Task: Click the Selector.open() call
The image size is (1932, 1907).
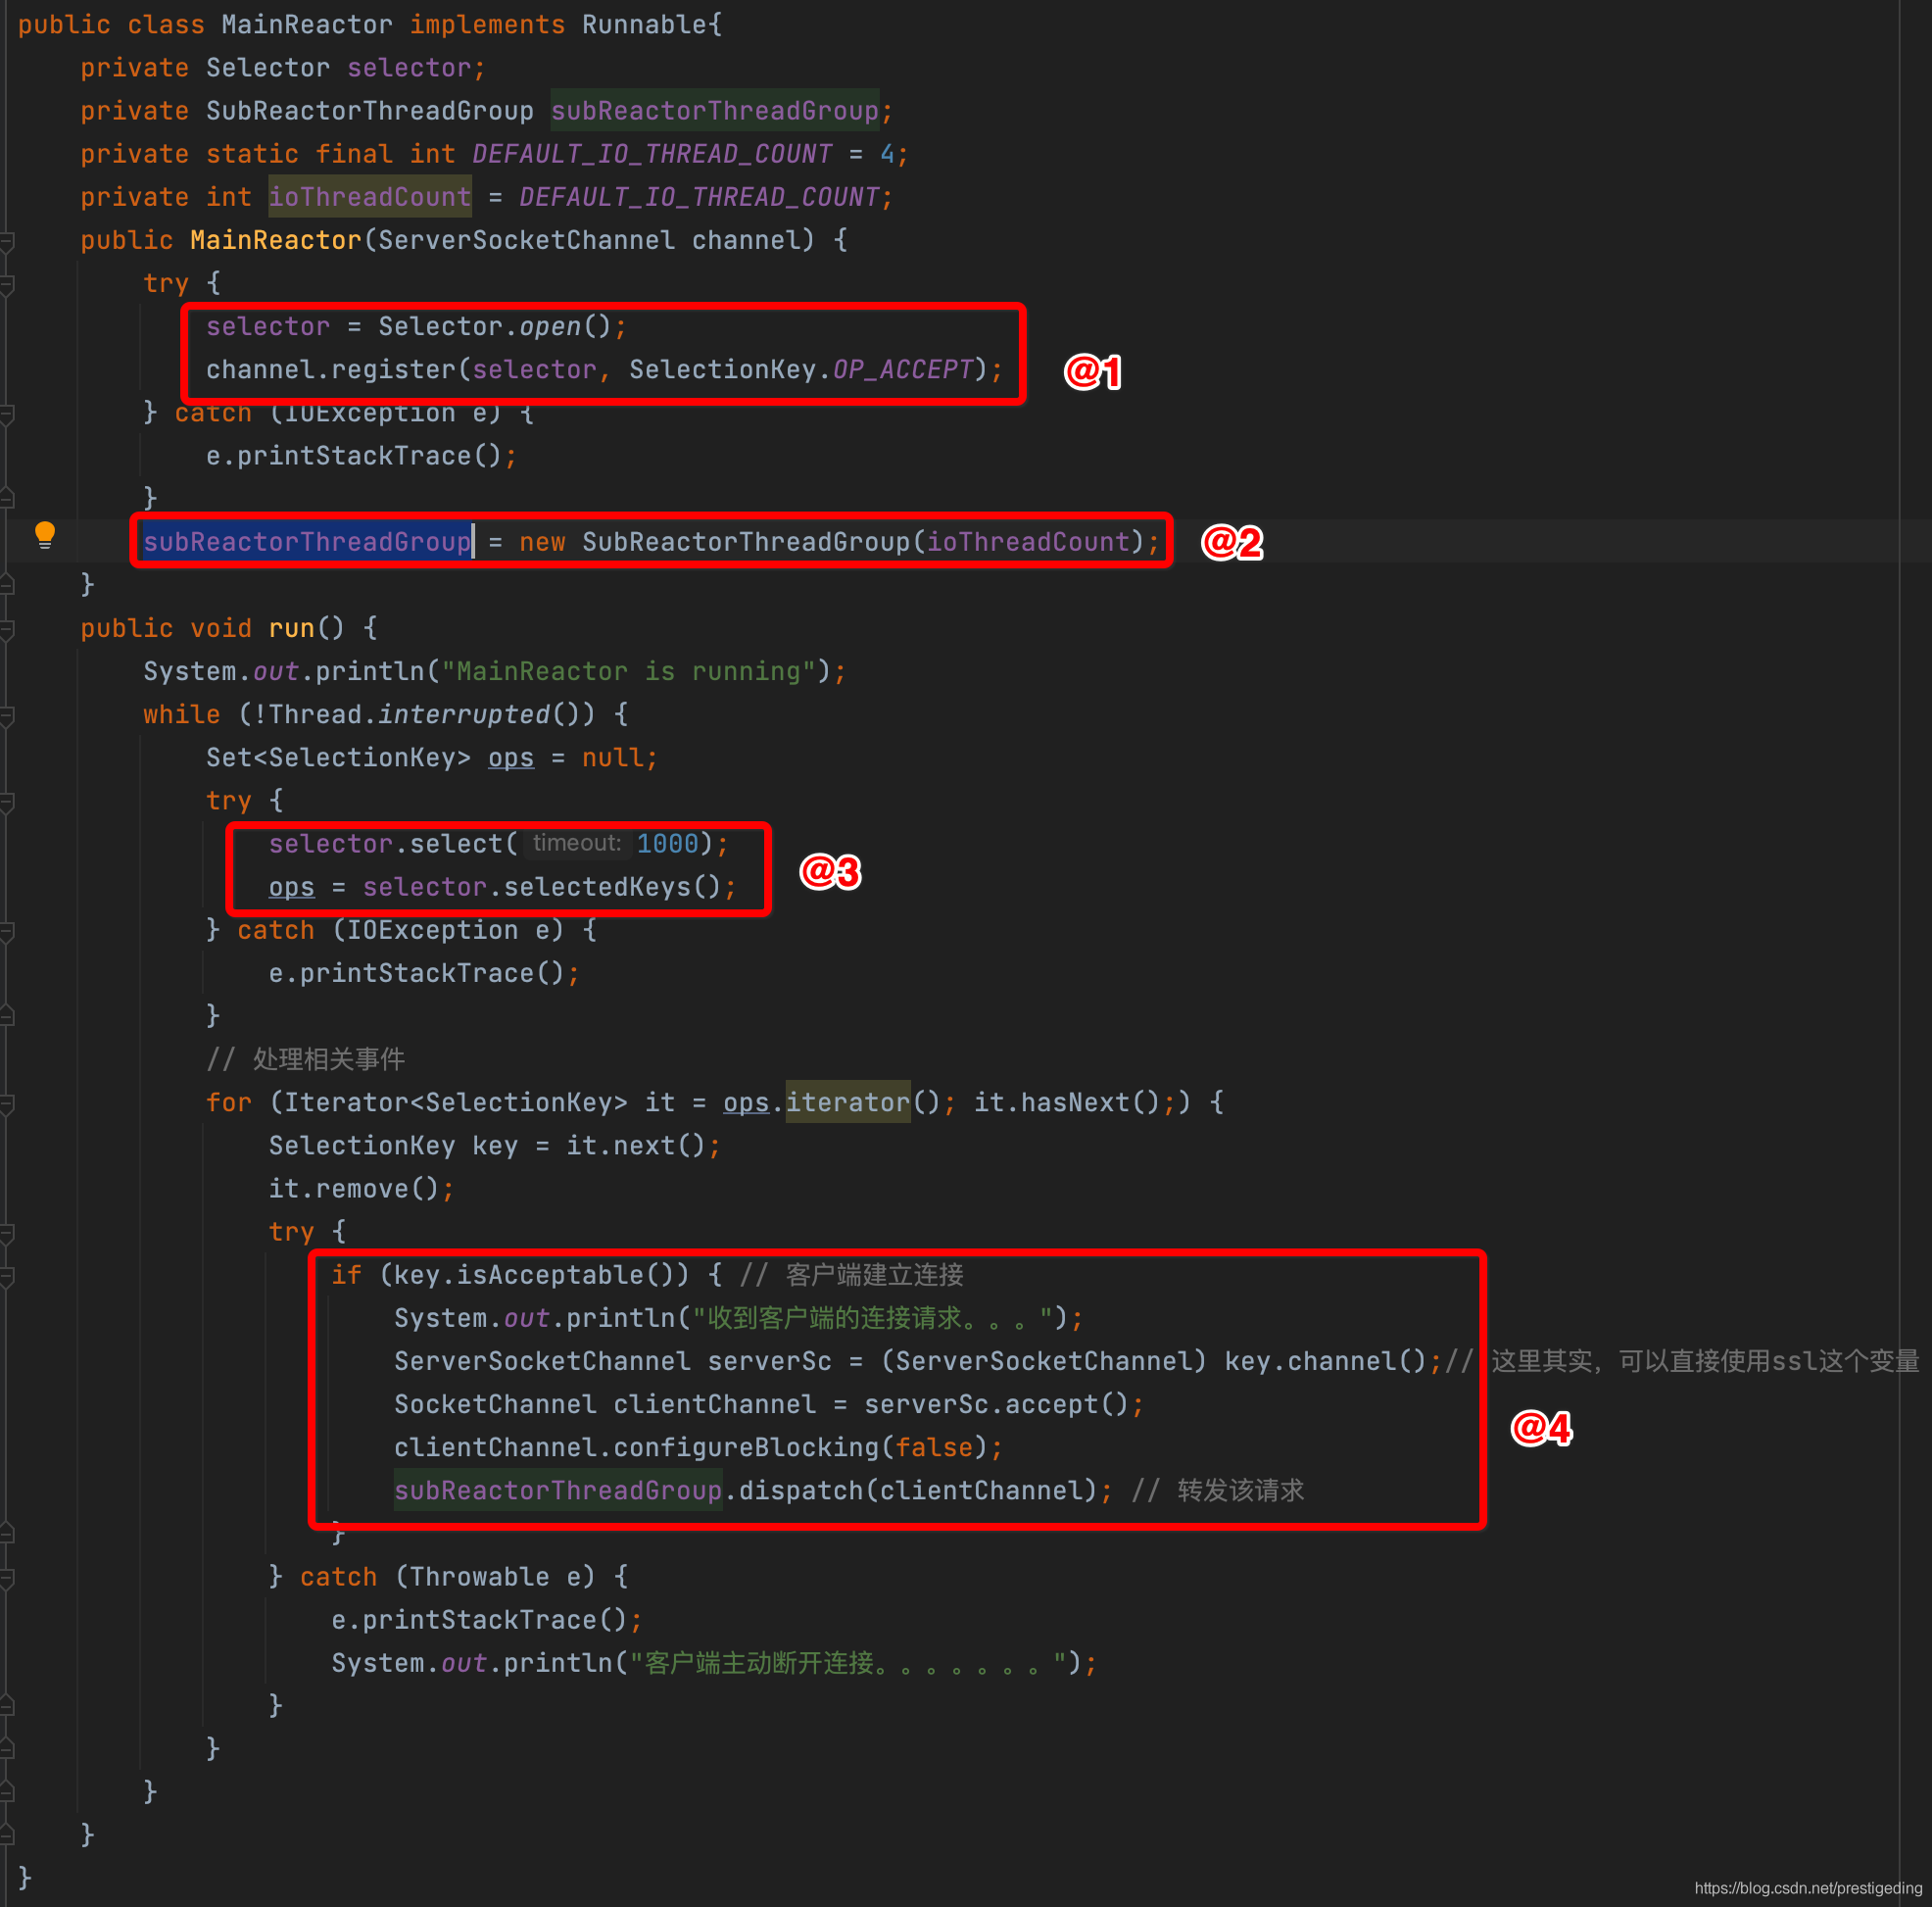Action: 494,327
